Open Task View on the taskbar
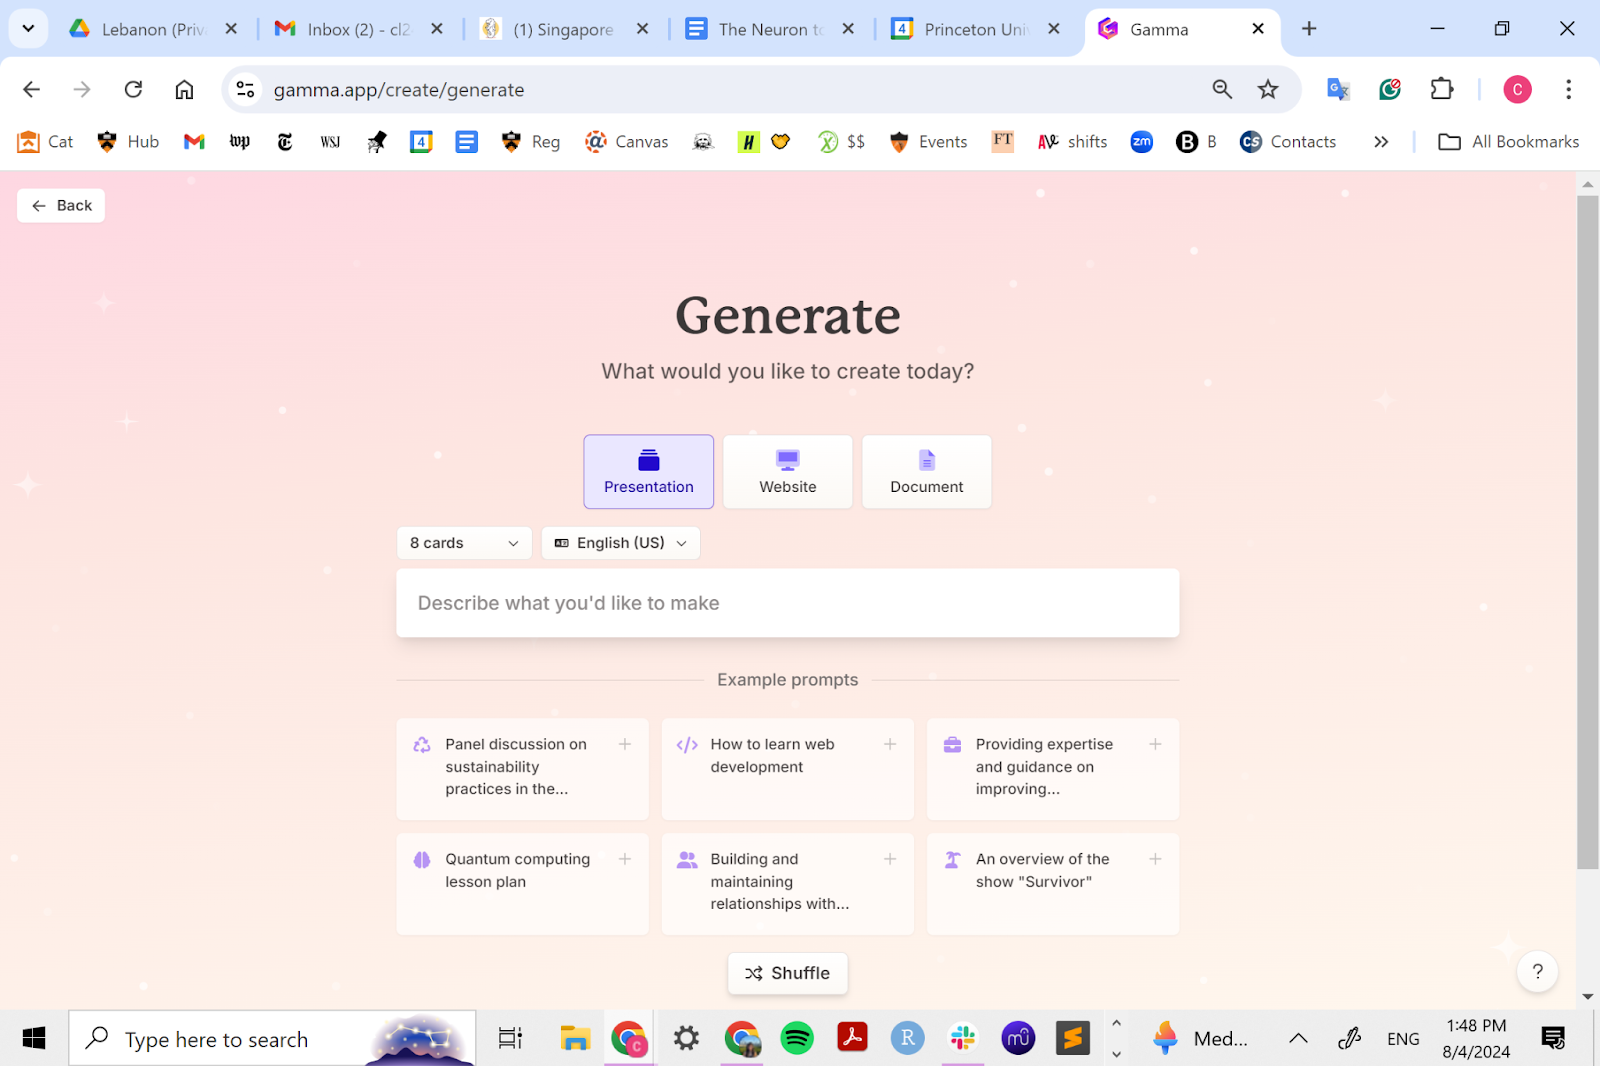This screenshot has width=1600, height=1066. tap(510, 1039)
